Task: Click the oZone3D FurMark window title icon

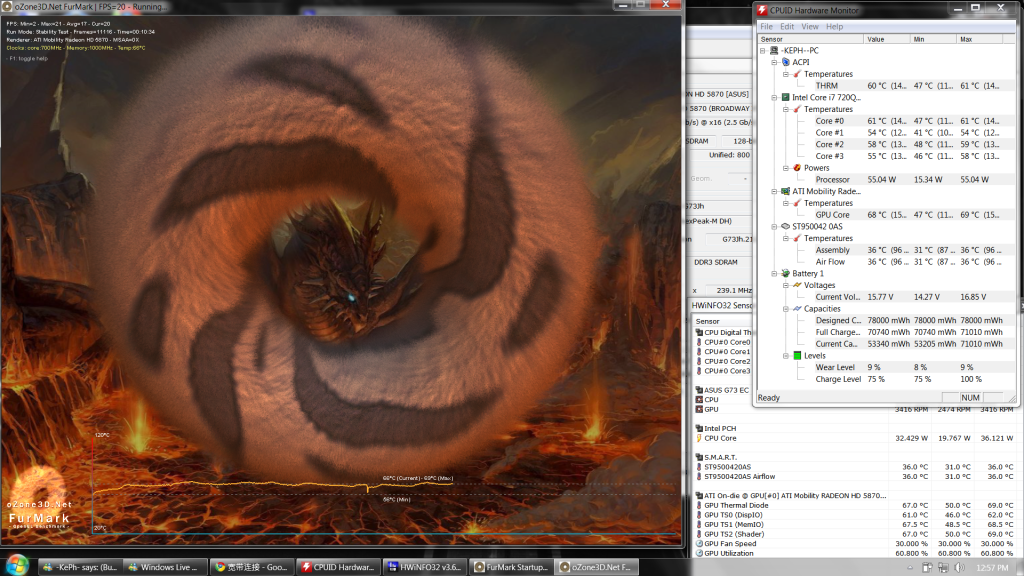Action: point(7,7)
